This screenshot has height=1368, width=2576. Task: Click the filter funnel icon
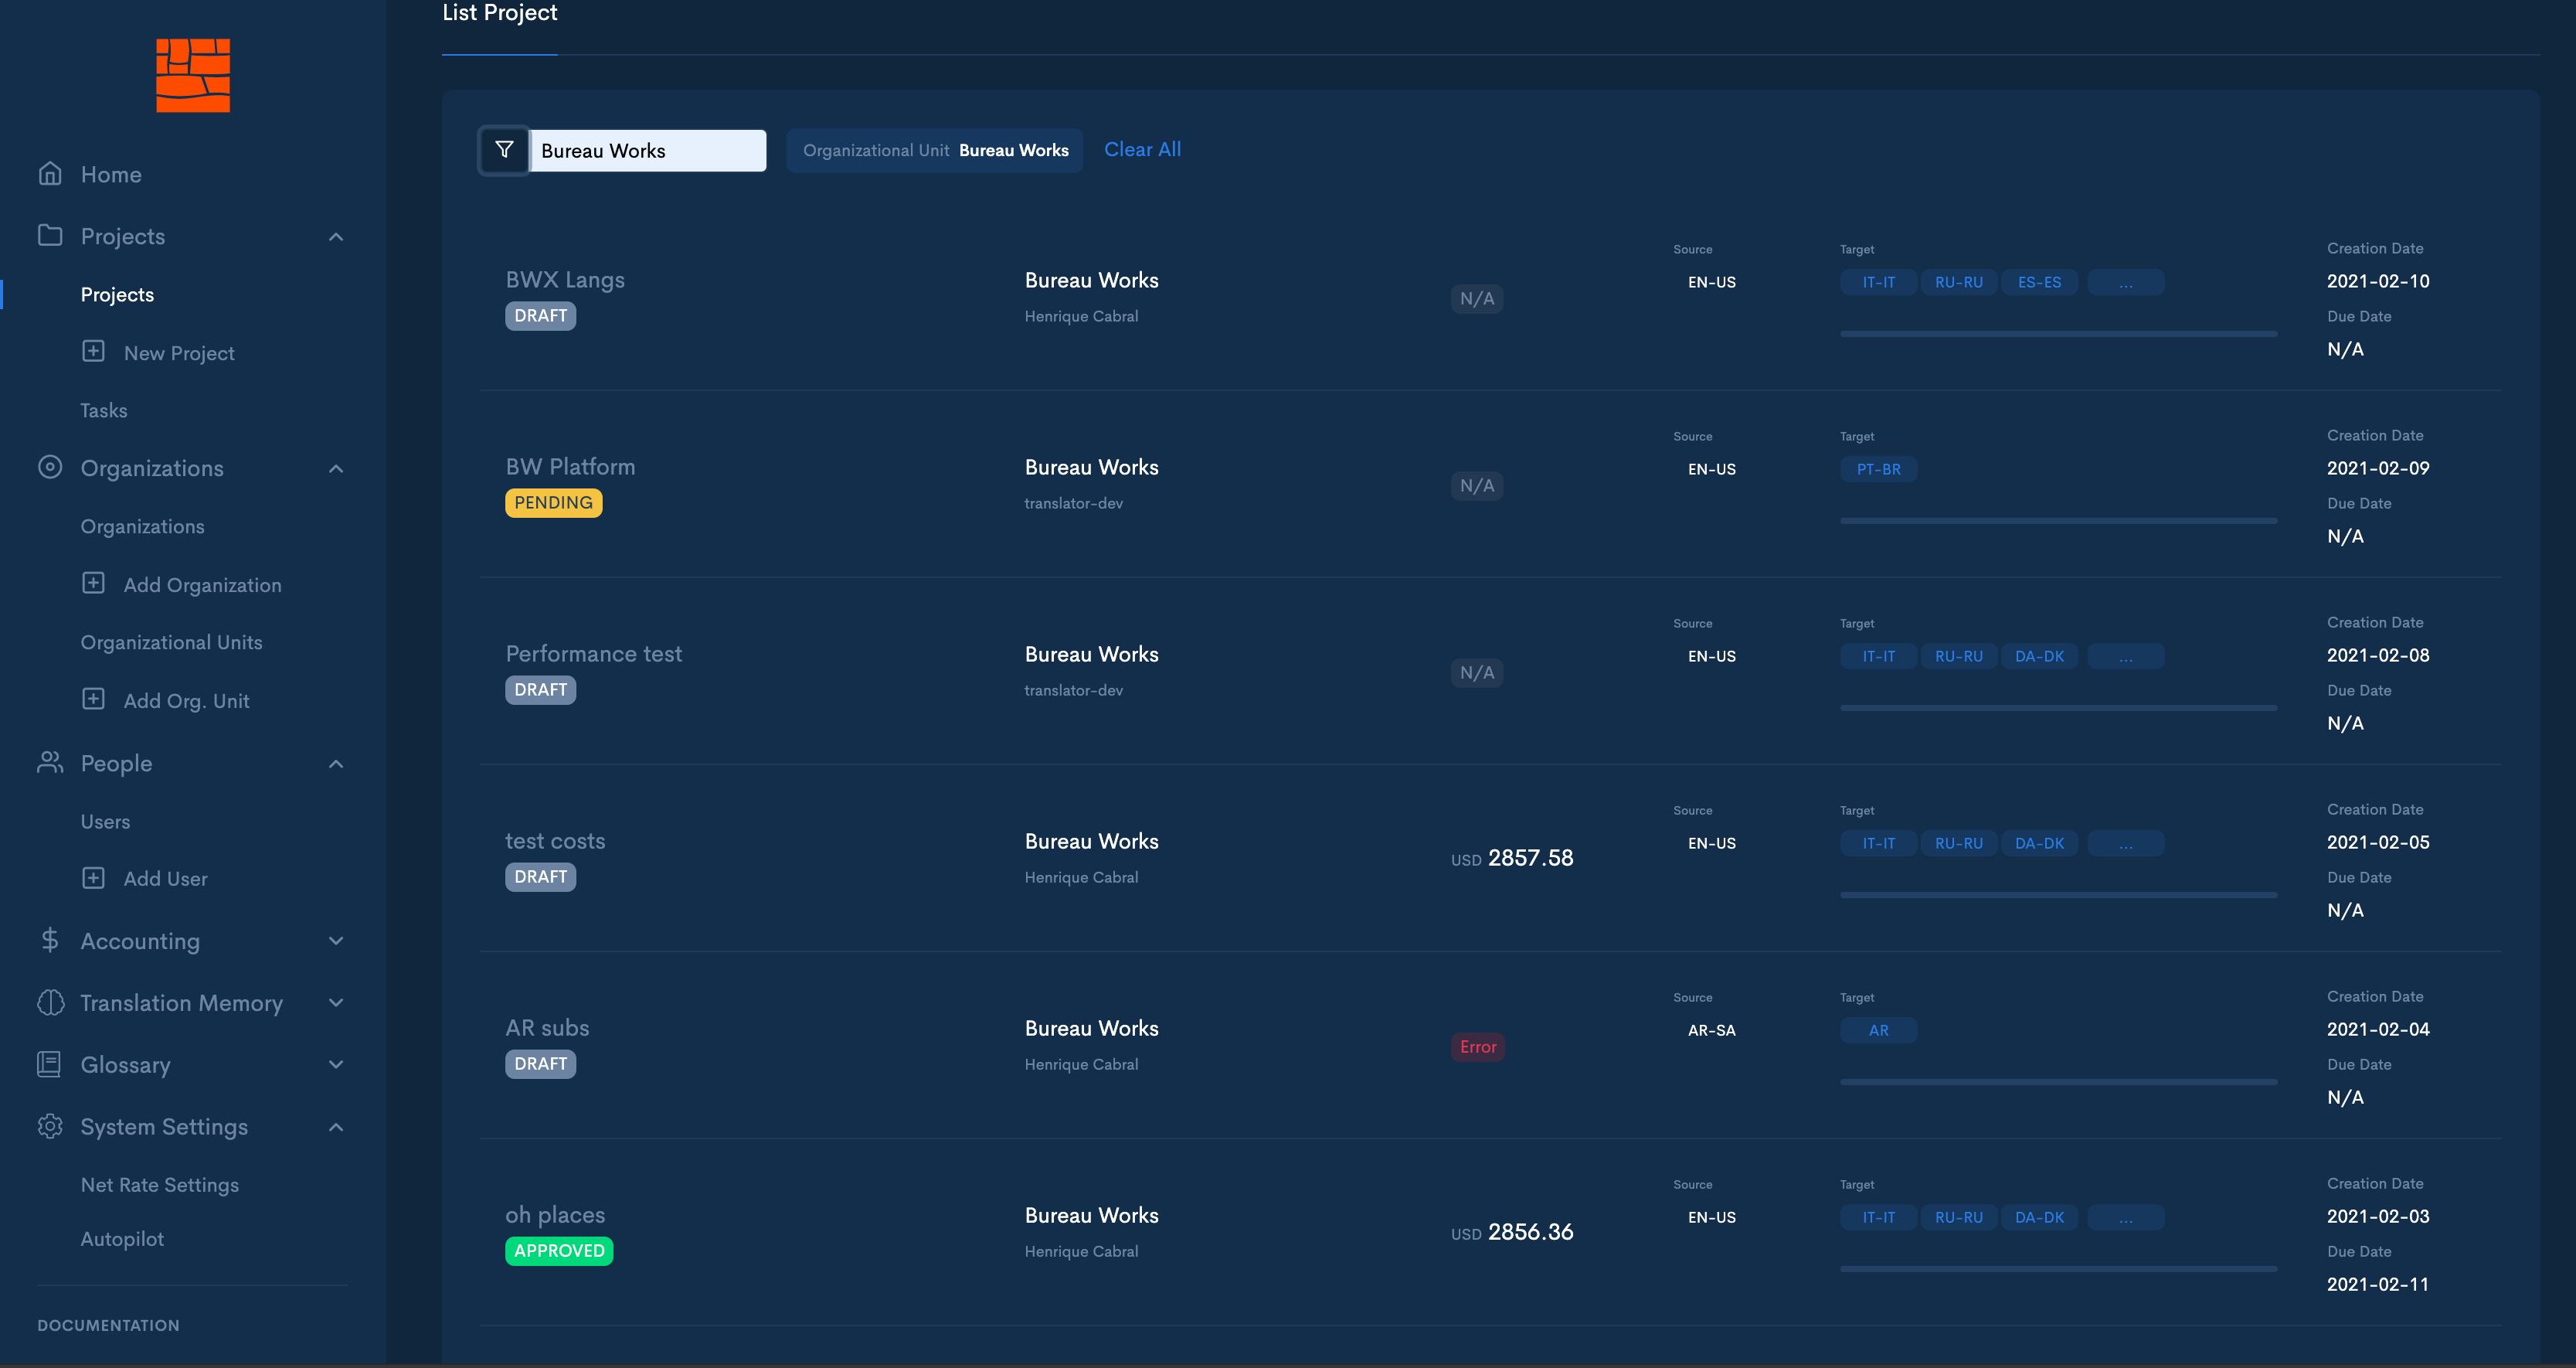click(x=504, y=149)
